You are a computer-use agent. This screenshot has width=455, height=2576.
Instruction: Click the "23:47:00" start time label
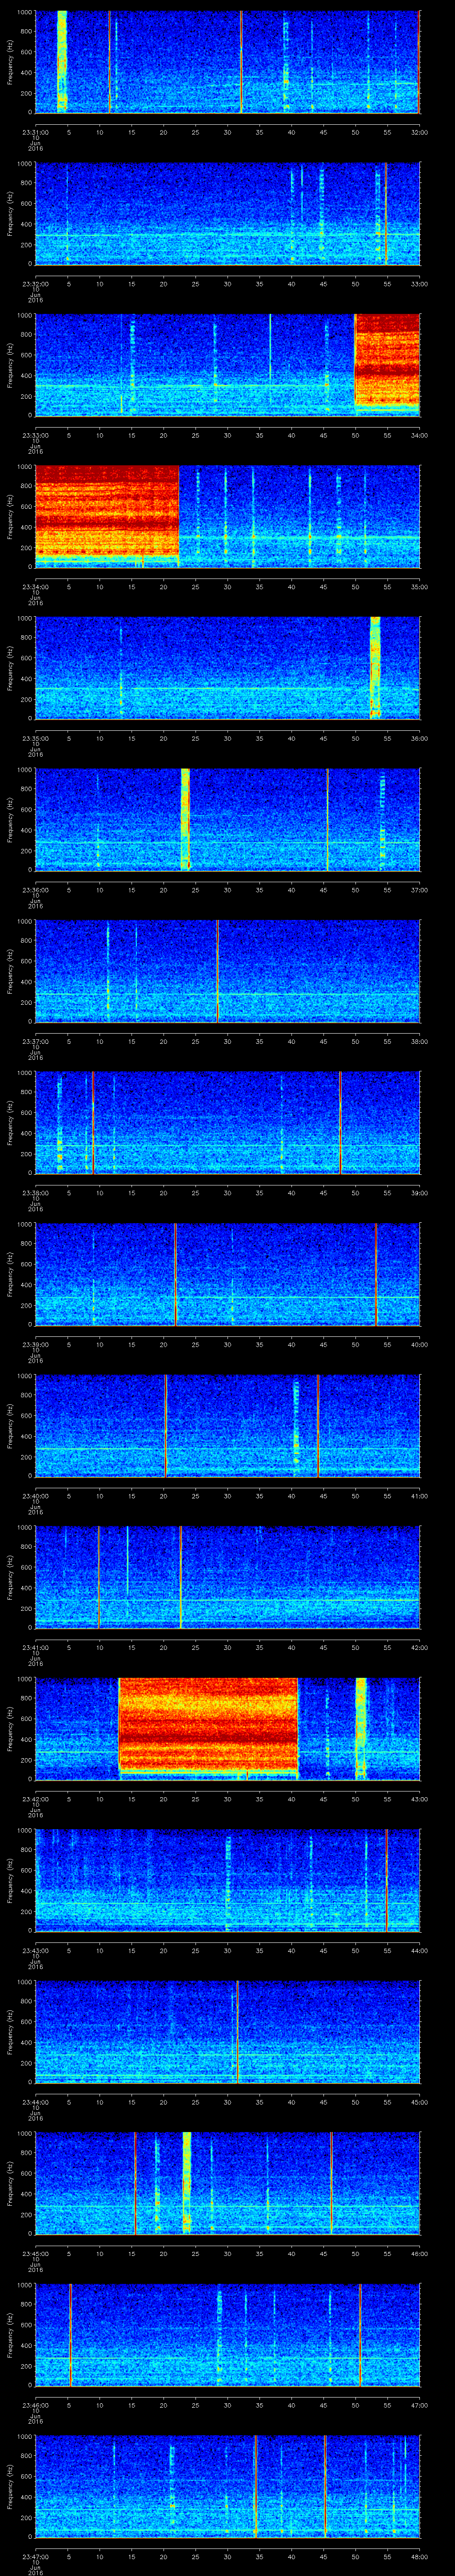point(35,2556)
